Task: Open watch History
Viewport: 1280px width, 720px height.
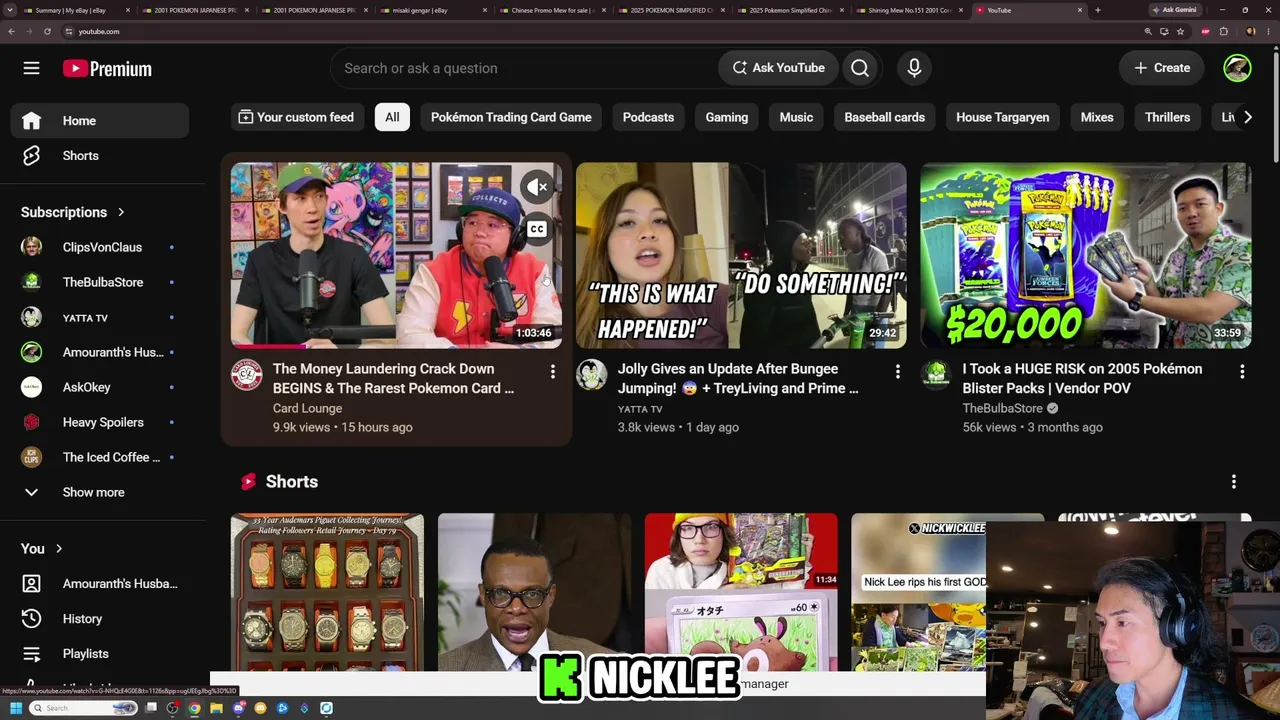Action: pyautogui.click(x=100, y=619)
